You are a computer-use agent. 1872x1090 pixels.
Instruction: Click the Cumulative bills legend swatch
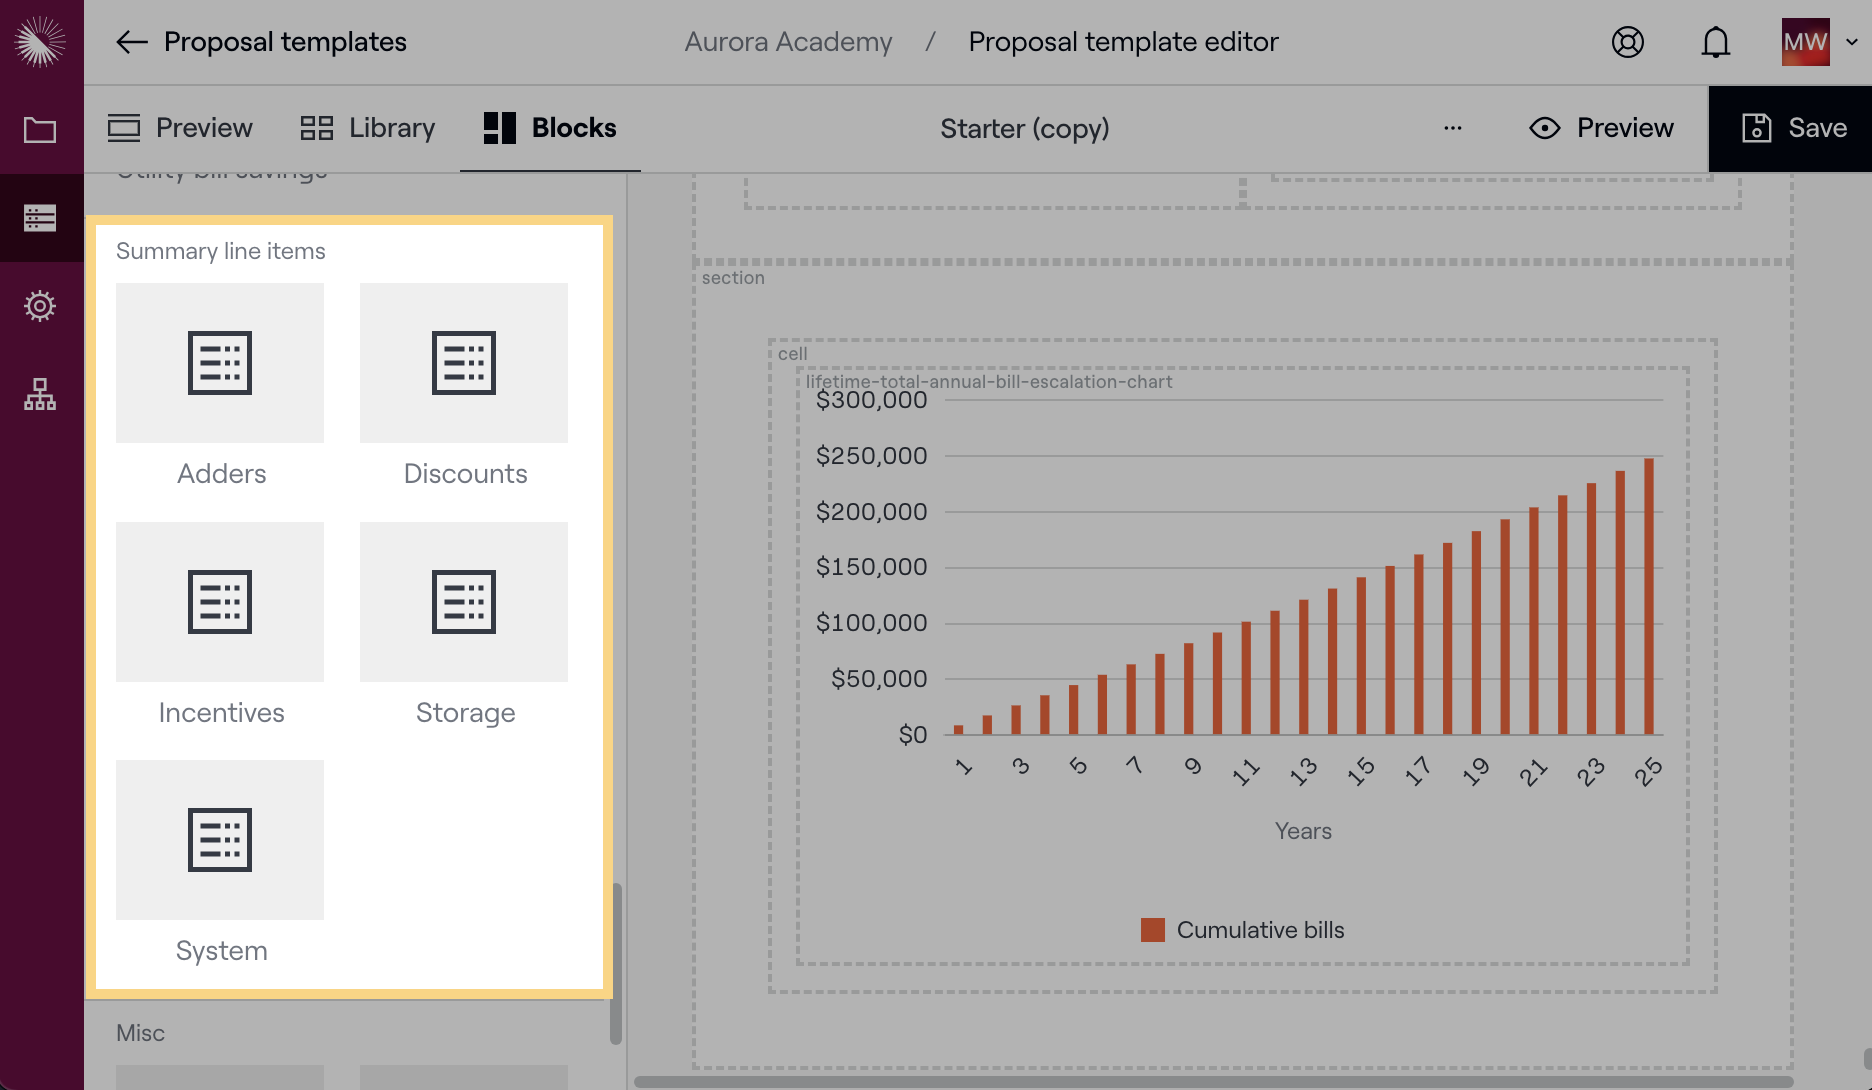(x=1152, y=930)
